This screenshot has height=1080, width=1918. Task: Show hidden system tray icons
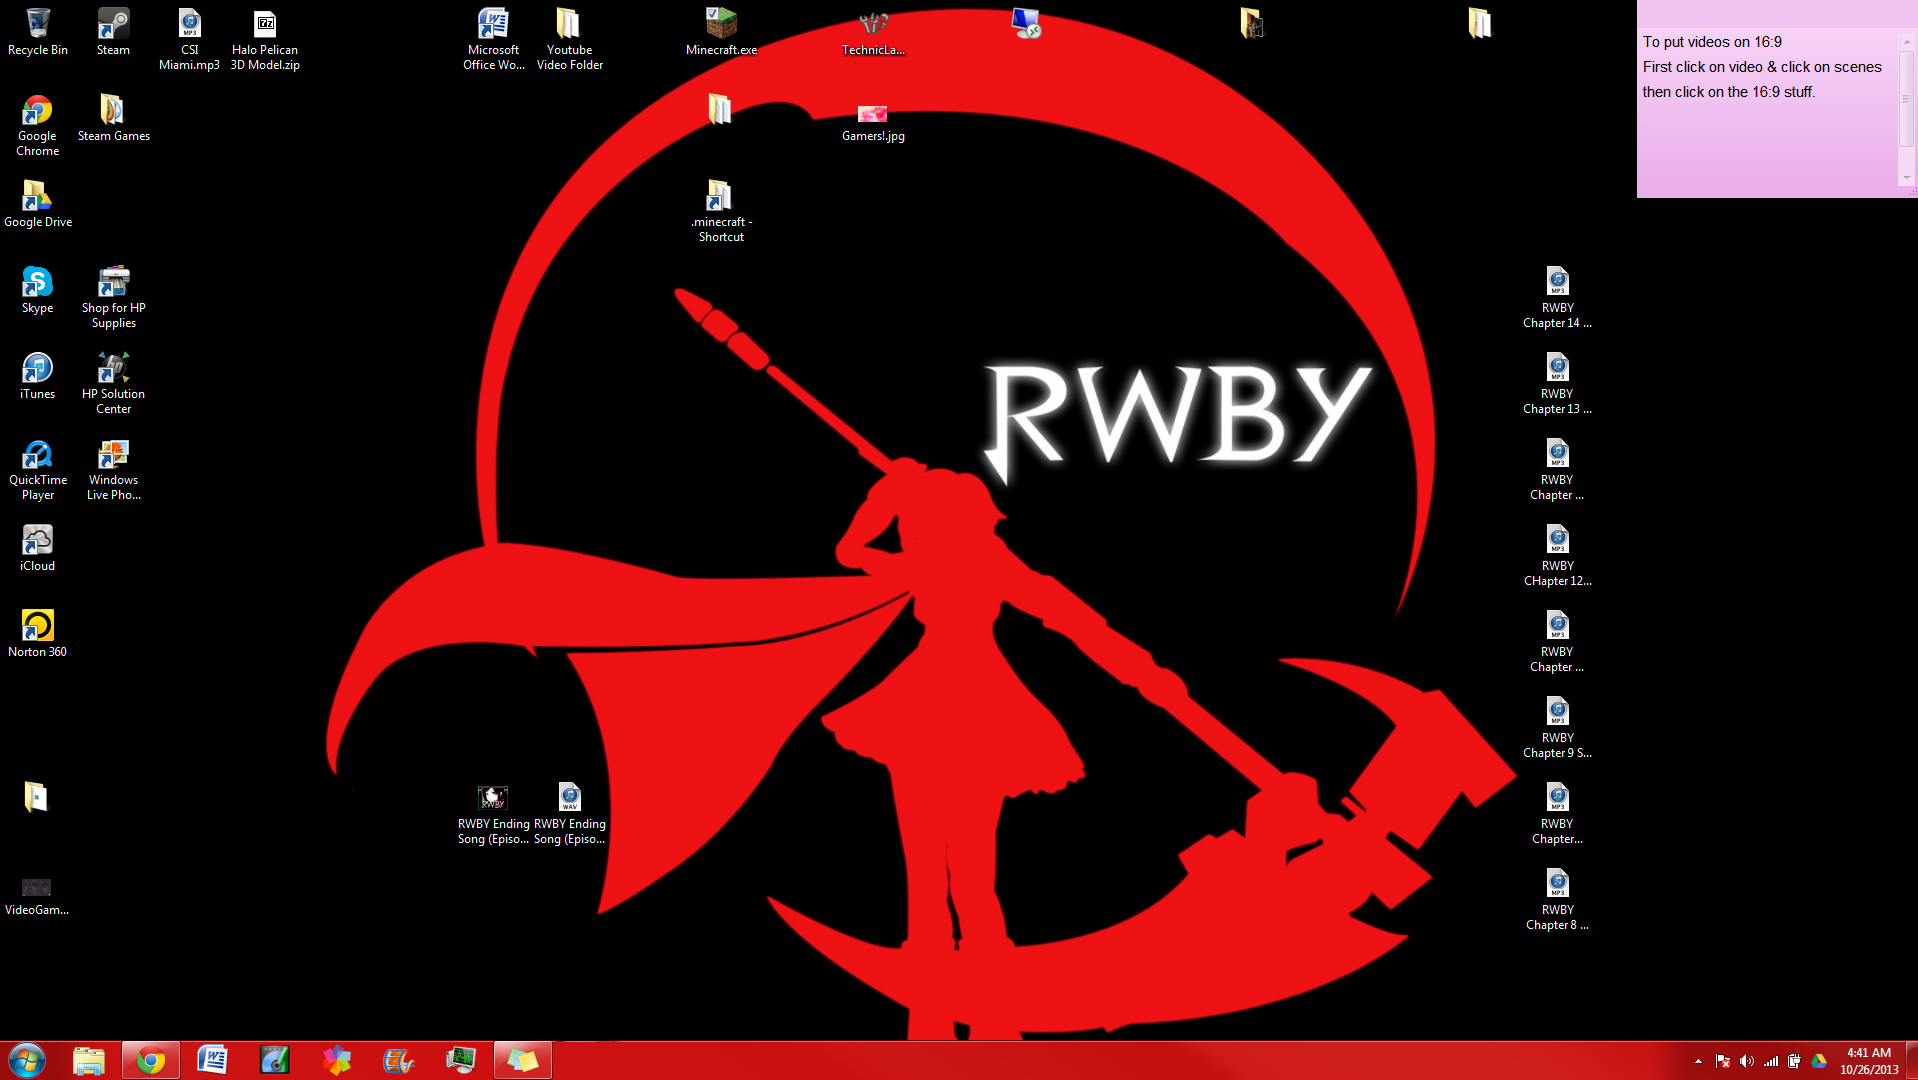[x=1698, y=1061]
